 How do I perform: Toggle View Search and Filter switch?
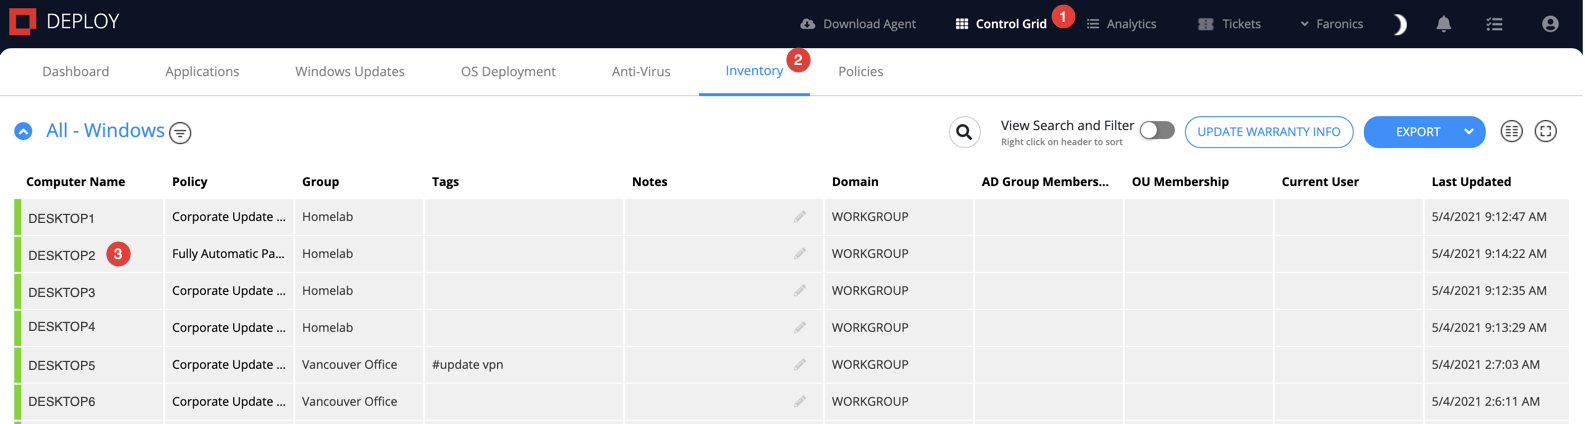point(1157,130)
